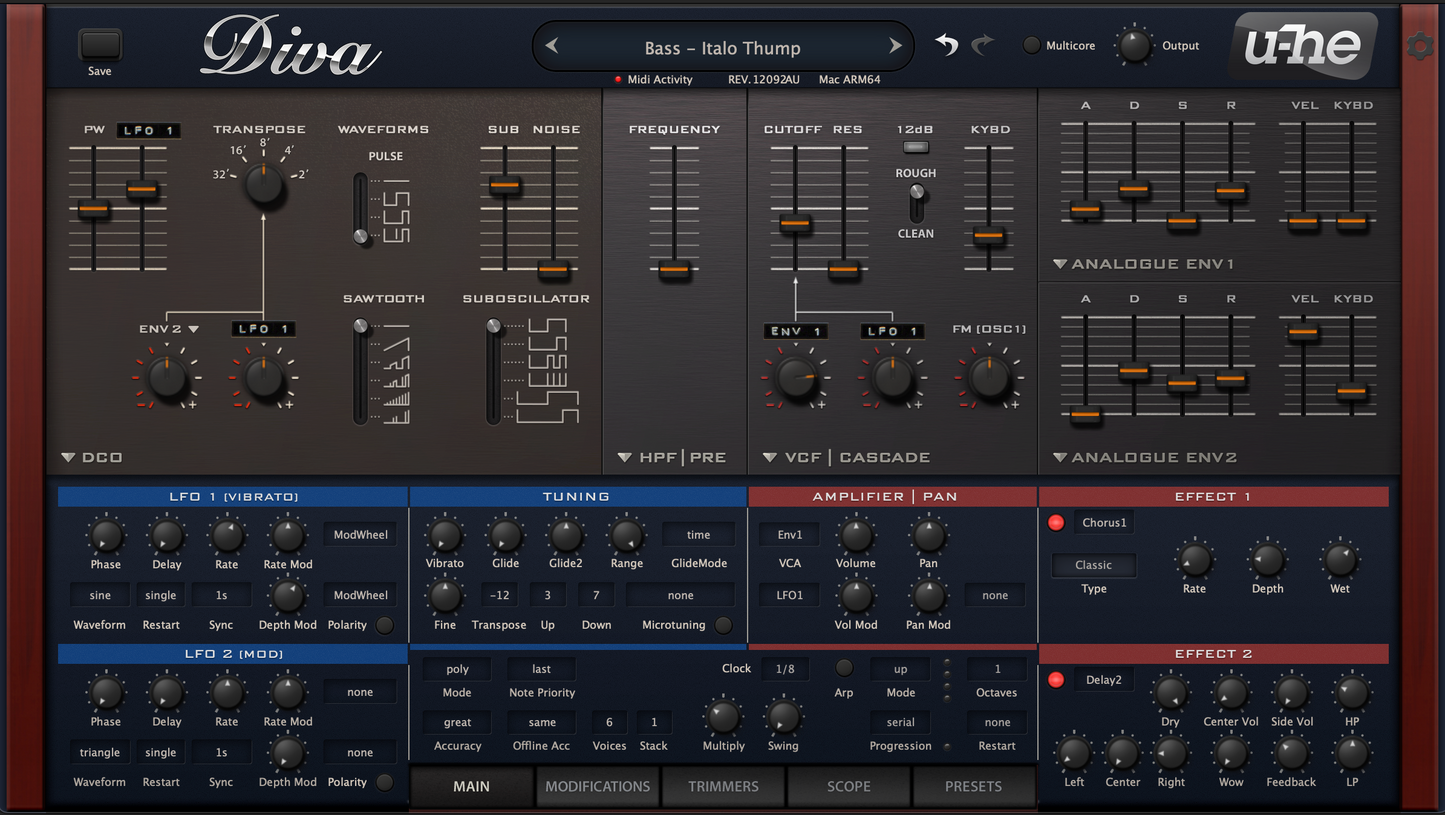Image resolution: width=1445 pixels, height=815 pixels.
Task: Switch to the MAIN tab
Action: 471,786
